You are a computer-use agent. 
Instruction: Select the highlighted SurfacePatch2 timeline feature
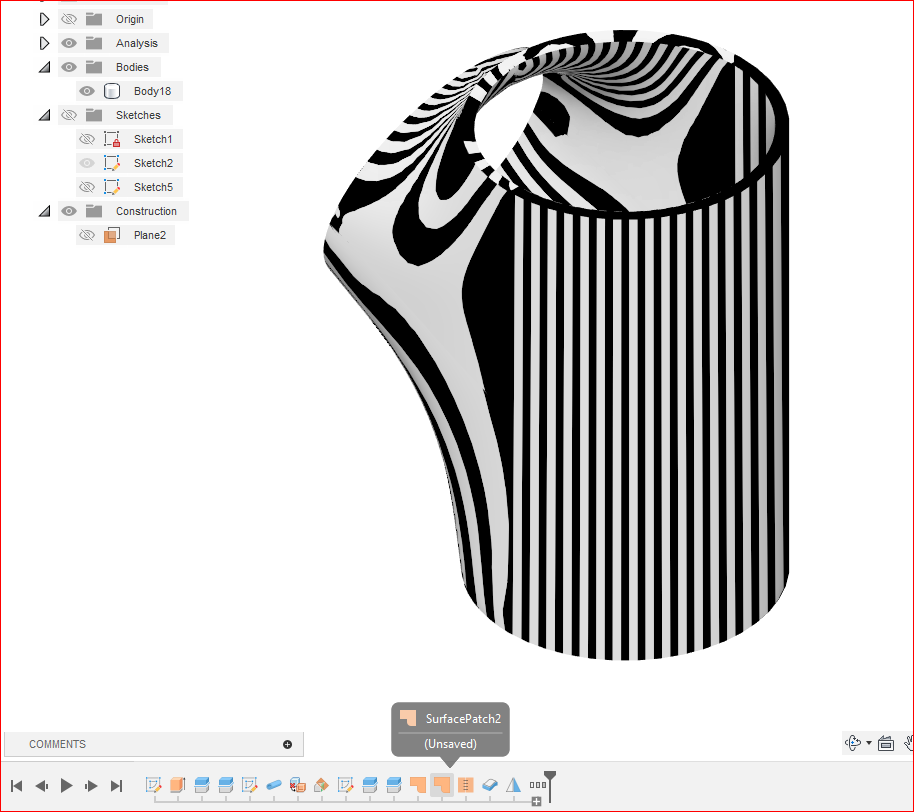[x=442, y=785]
